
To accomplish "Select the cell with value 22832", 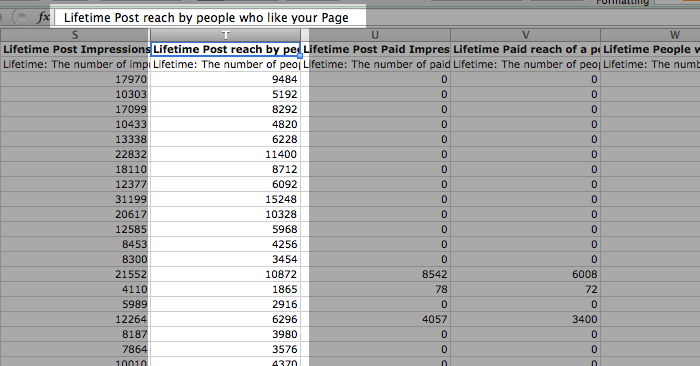I will [x=75, y=154].
